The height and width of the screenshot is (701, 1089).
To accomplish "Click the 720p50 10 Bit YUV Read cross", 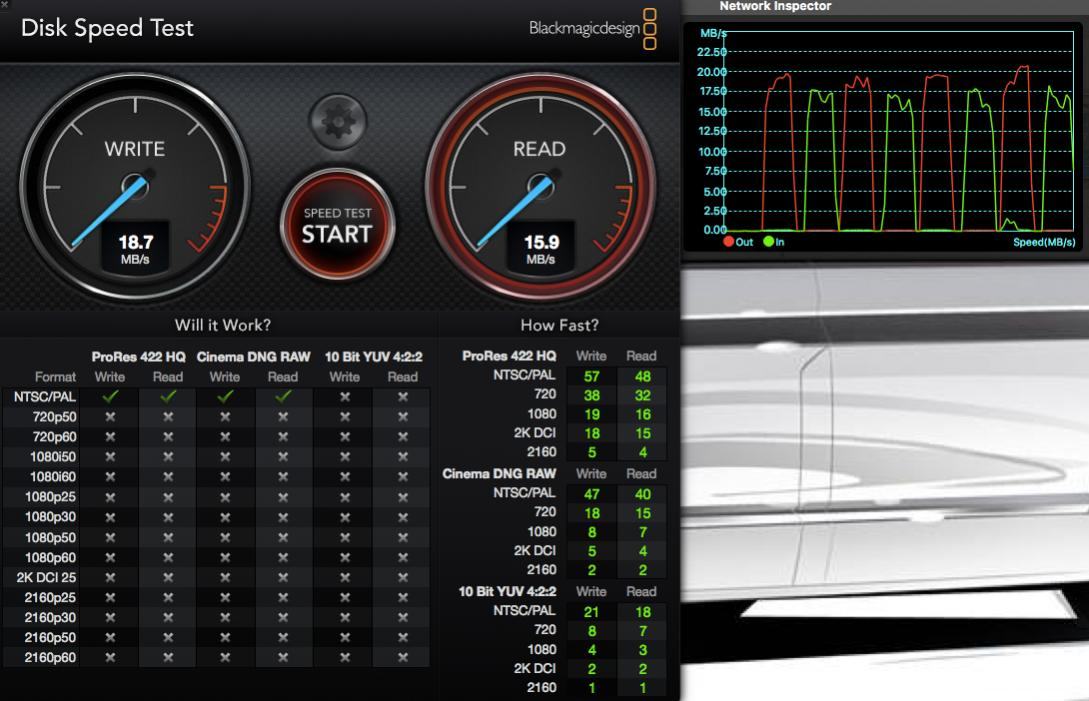I will [403, 417].
